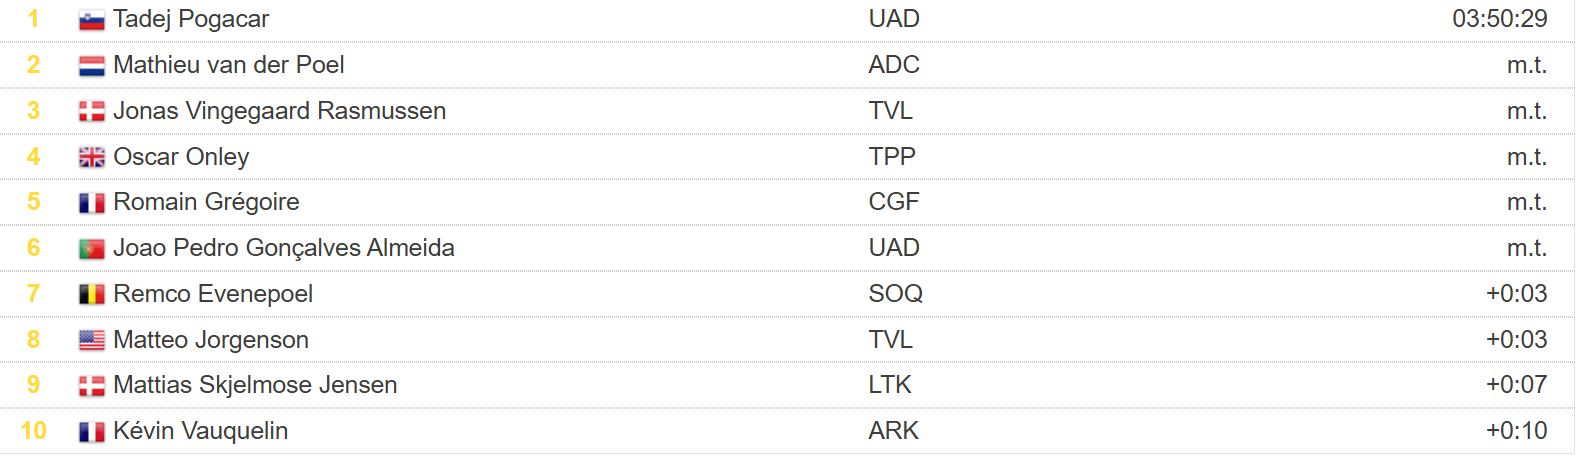
Task: Click position number 4 in the rankings
Action: point(34,157)
